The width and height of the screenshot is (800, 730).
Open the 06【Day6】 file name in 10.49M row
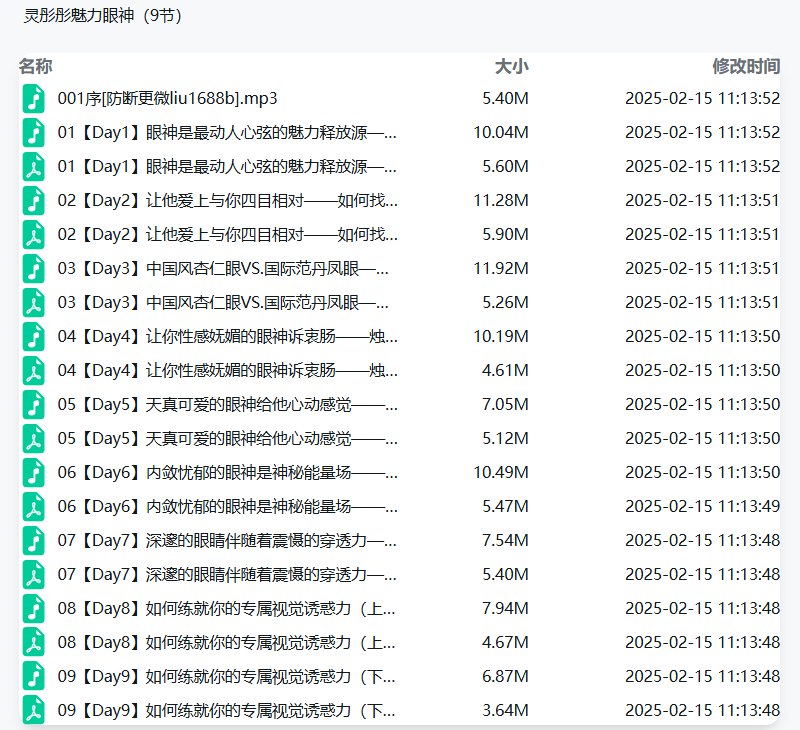(228, 473)
